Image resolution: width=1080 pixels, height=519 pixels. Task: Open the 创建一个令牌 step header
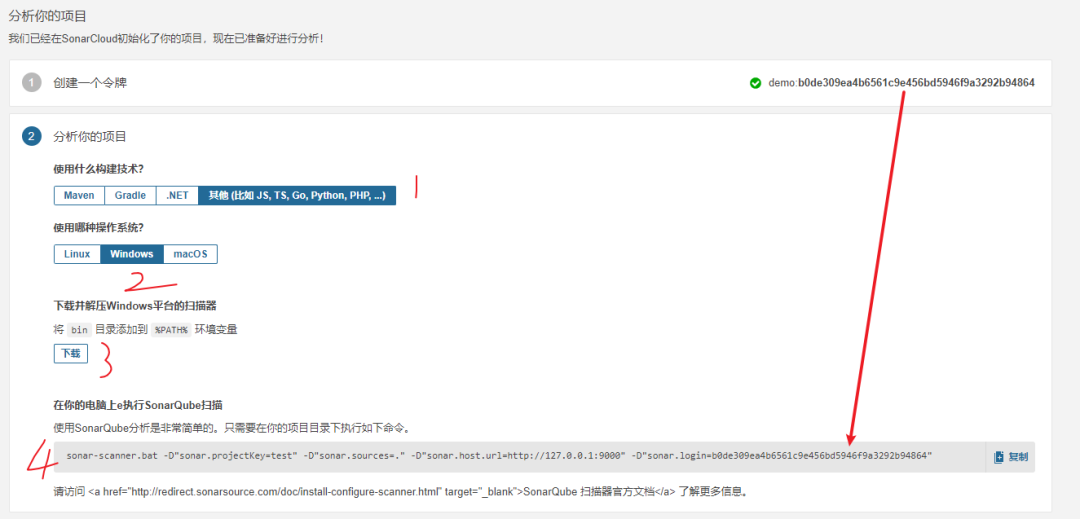(90, 83)
